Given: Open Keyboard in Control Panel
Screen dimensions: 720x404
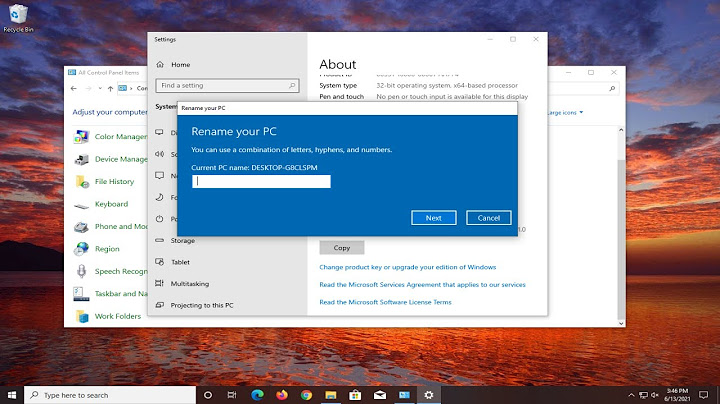Looking at the screenshot, I should [112, 204].
